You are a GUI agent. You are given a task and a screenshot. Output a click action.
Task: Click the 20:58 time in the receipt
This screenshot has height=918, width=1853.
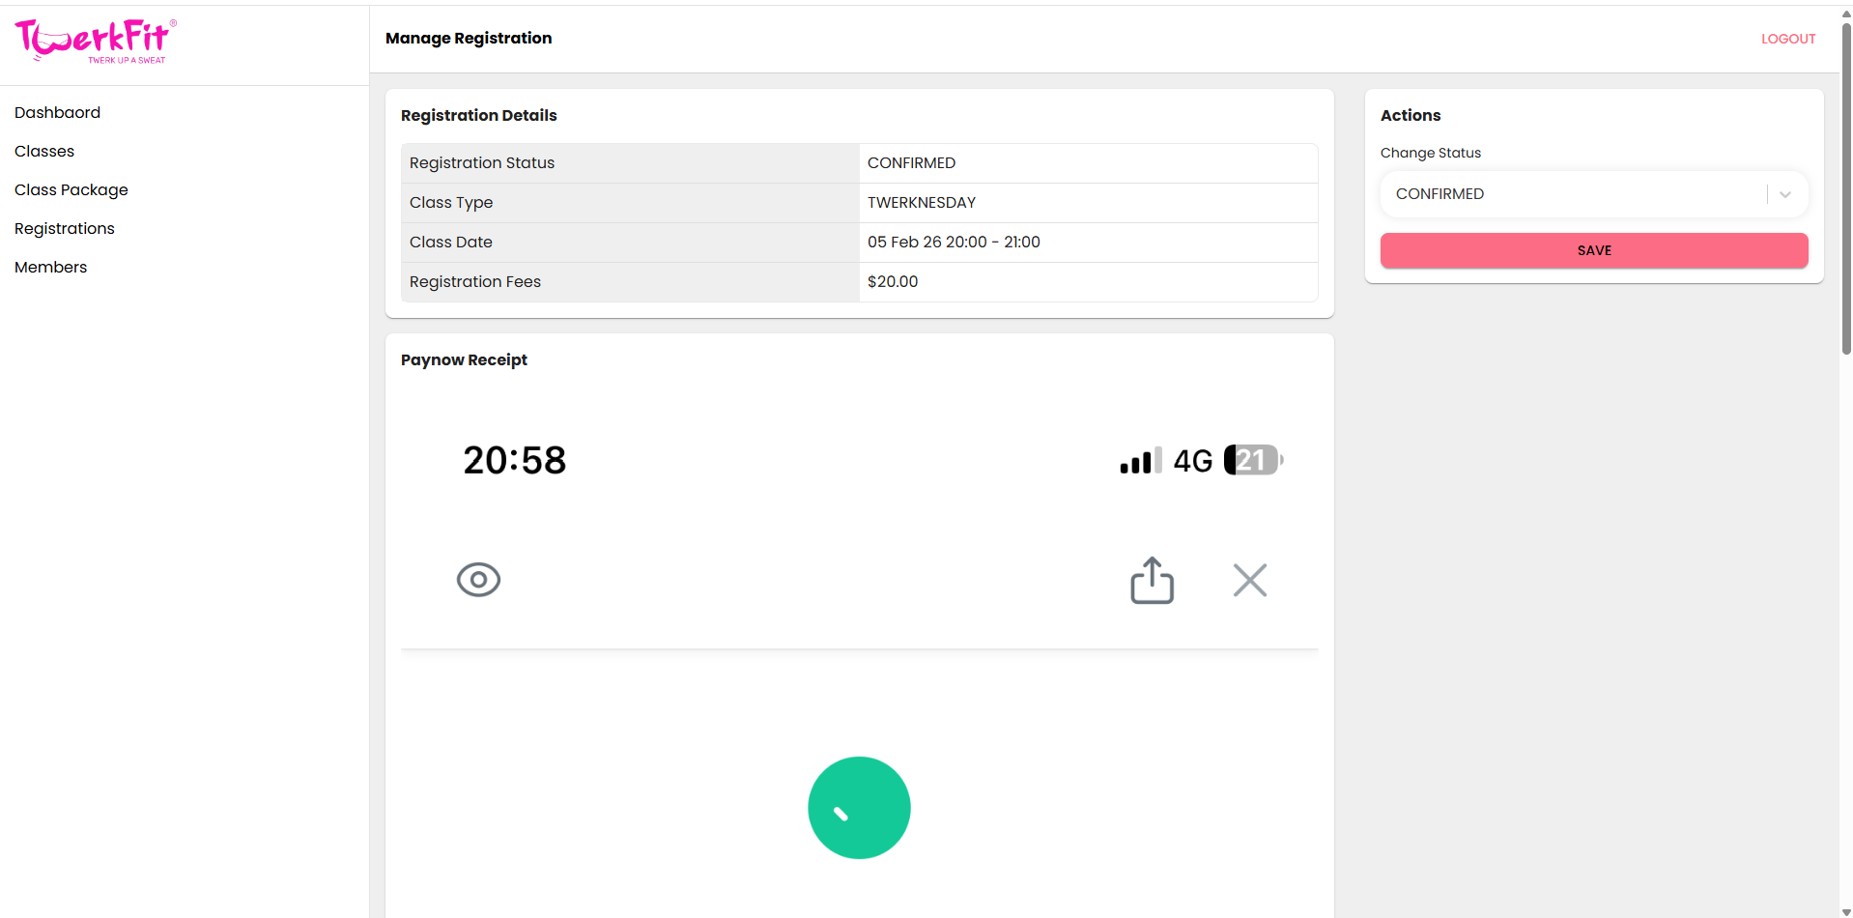514,460
